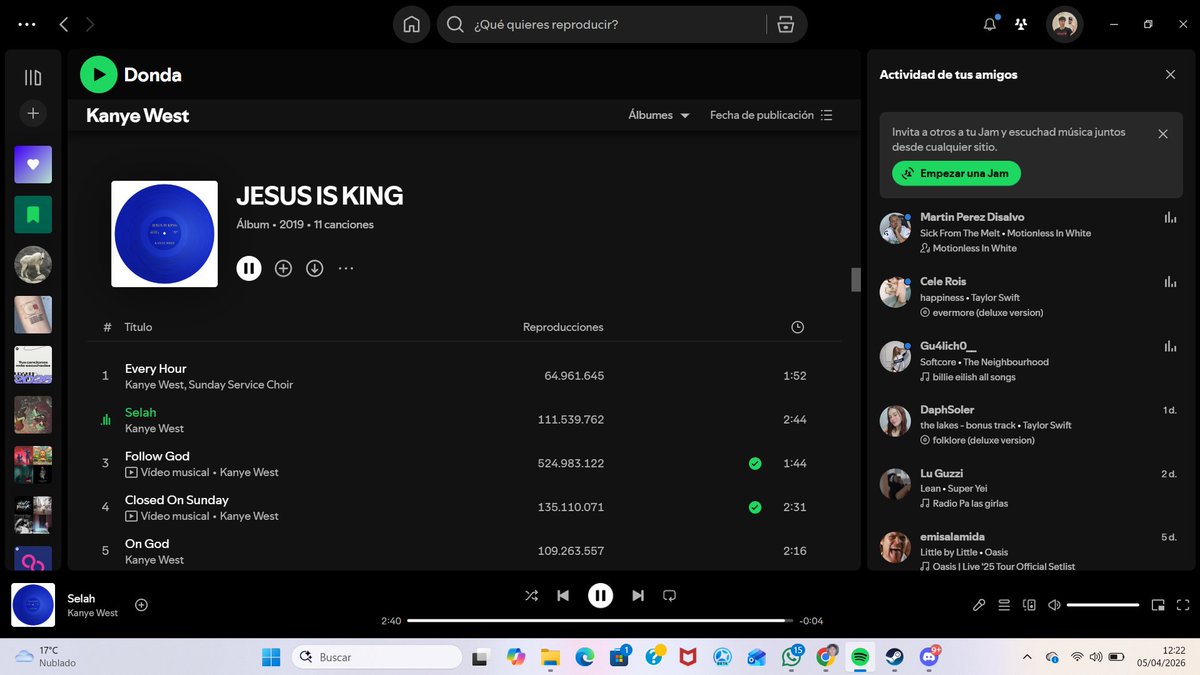Open the lyrics microphone icon

tap(979, 605)
